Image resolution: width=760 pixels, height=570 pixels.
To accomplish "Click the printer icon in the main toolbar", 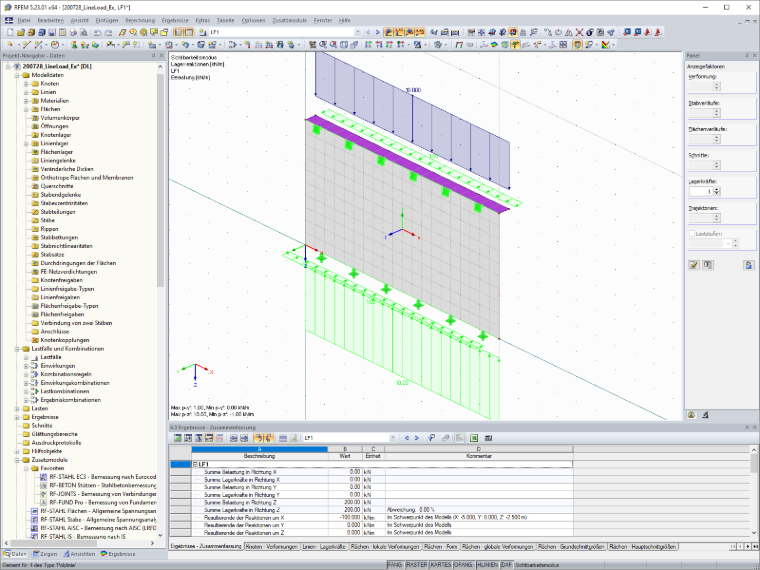I will 73,32.
